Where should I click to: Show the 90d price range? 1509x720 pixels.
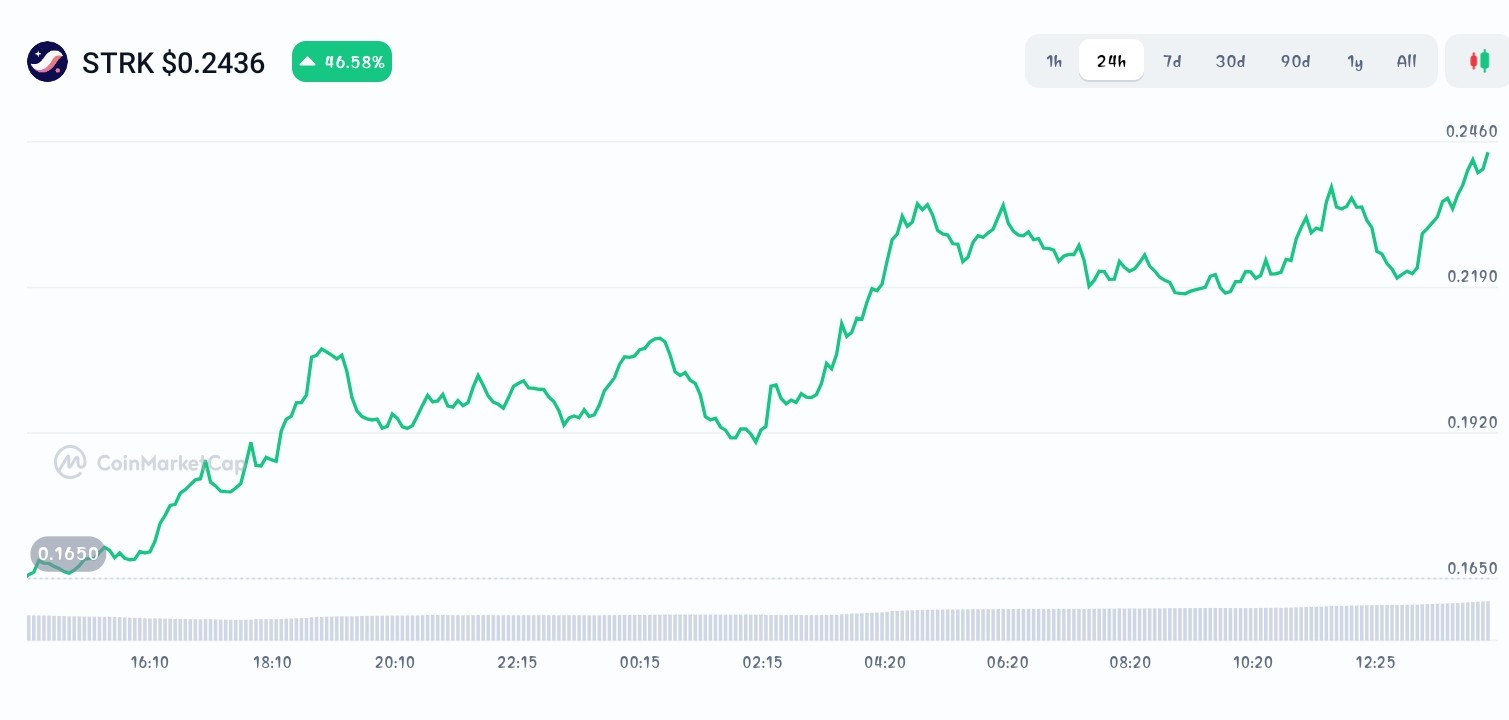1295,61
